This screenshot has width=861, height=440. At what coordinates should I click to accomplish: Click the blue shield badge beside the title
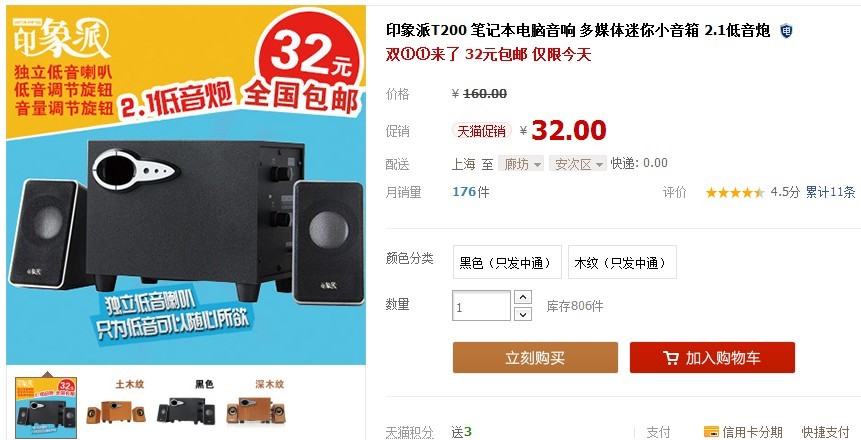(786, 31)
